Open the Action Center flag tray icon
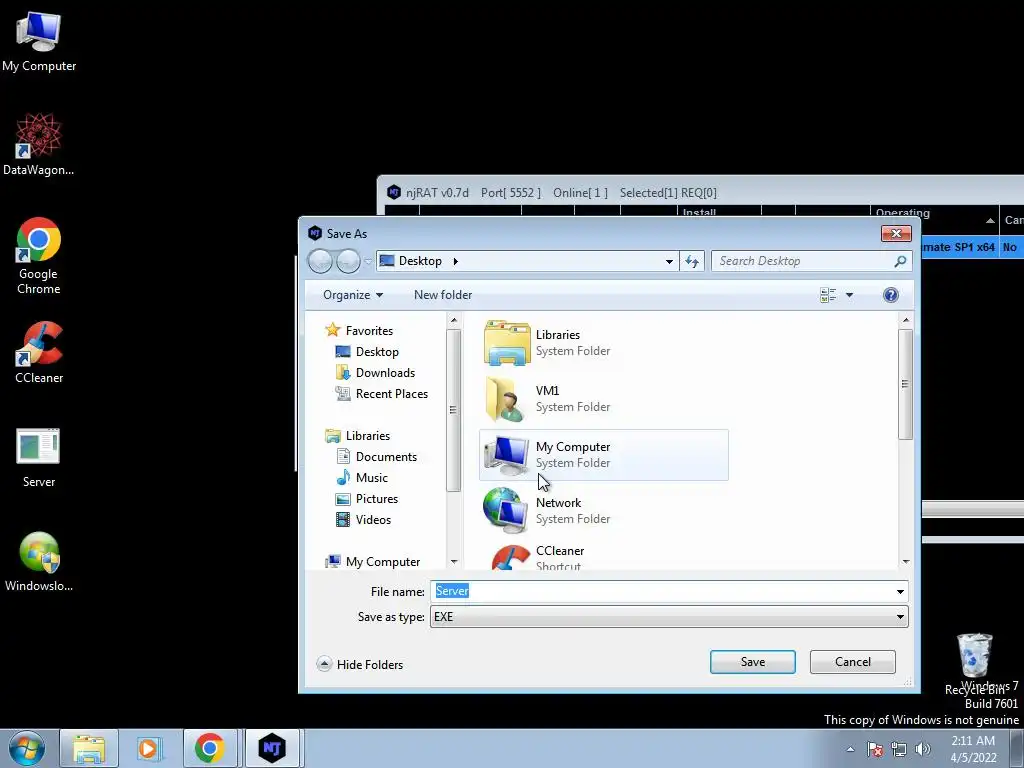The width and height of the screenshot is (1024, 768). pyautogui.click(x=875, y=749)
